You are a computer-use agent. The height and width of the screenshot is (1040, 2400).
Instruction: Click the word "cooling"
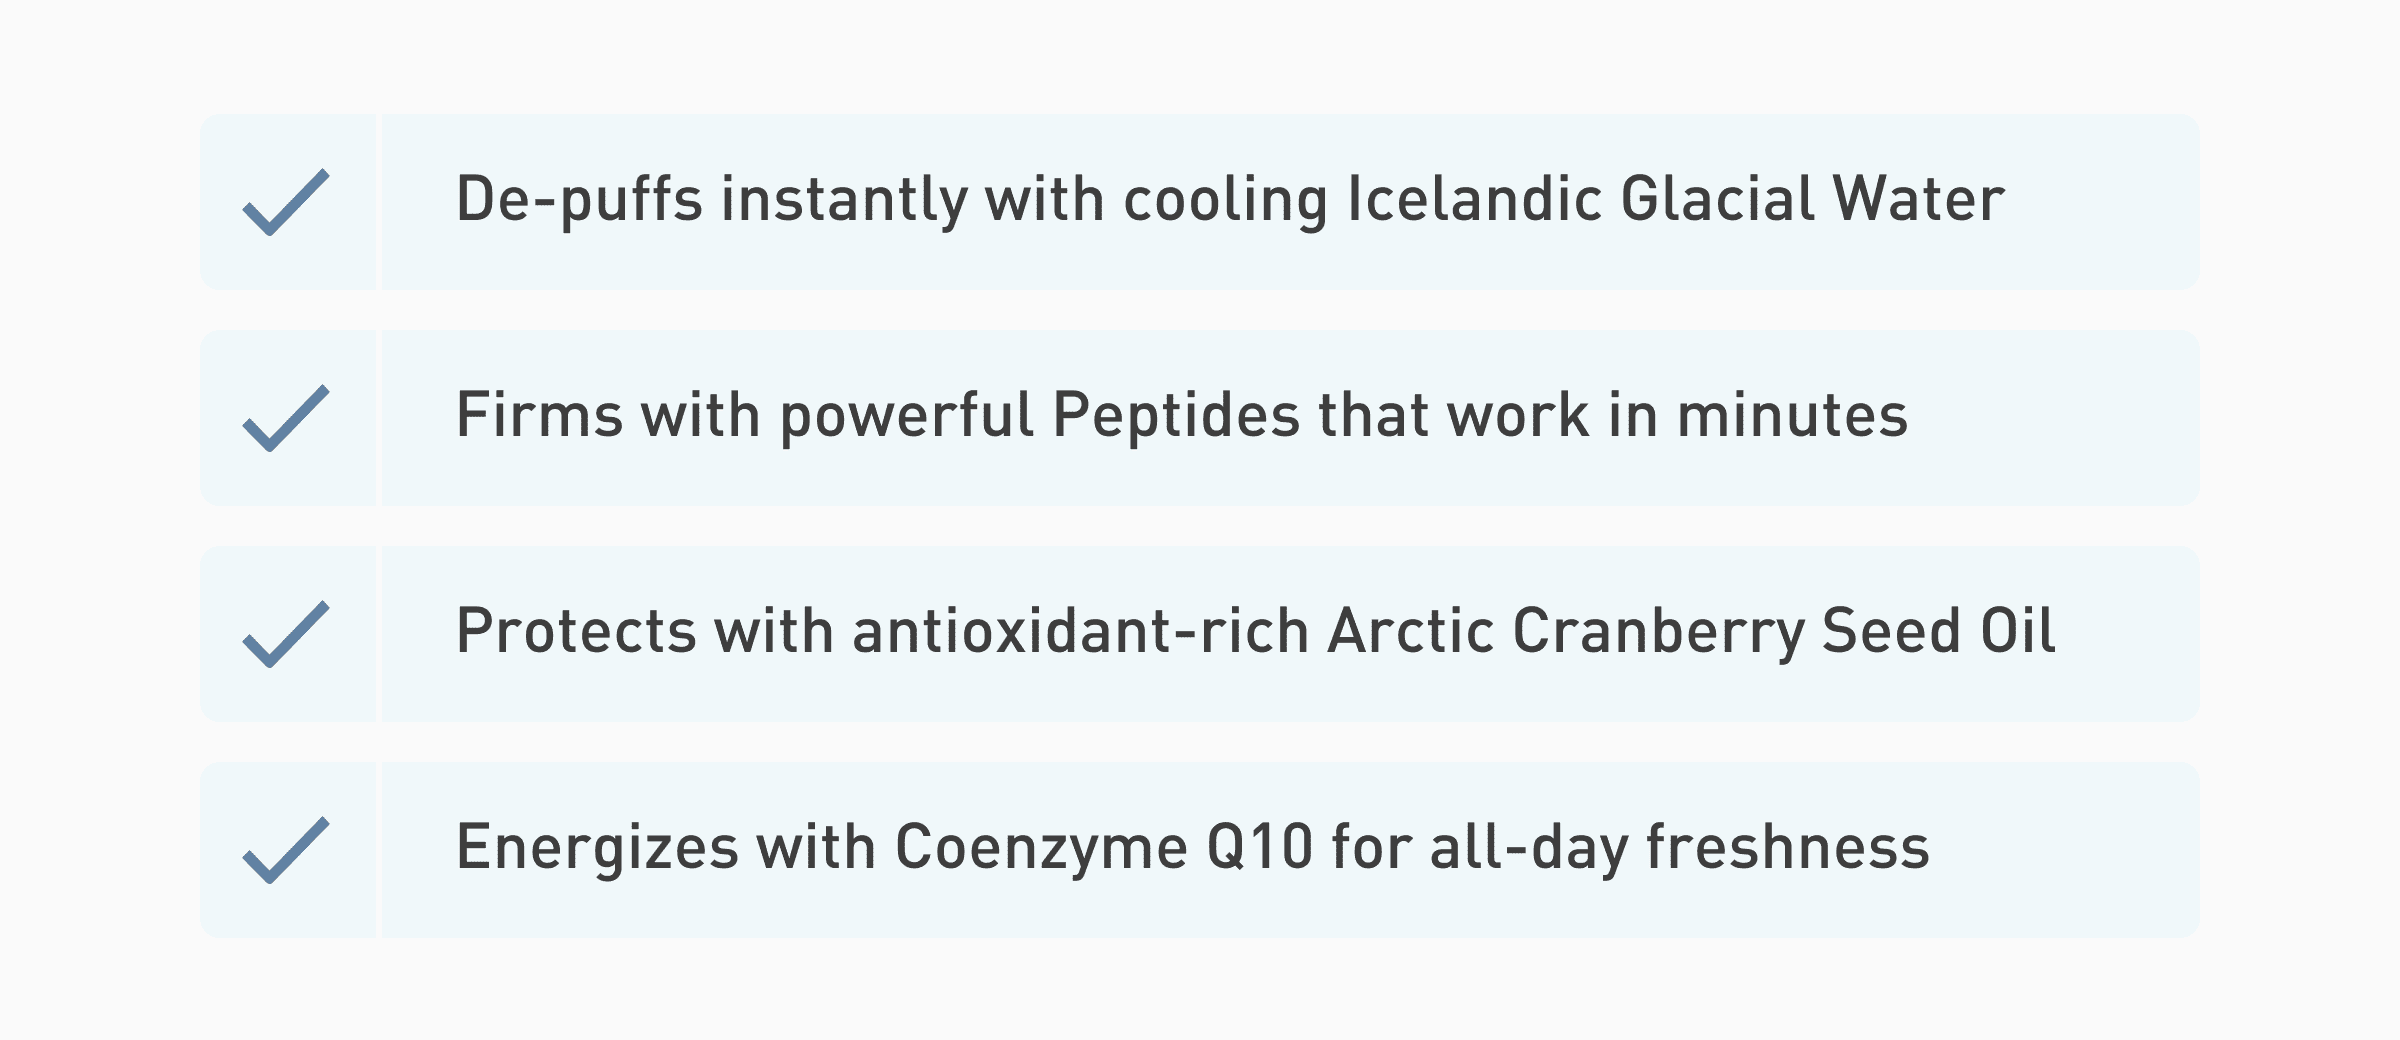[1226, 200]
